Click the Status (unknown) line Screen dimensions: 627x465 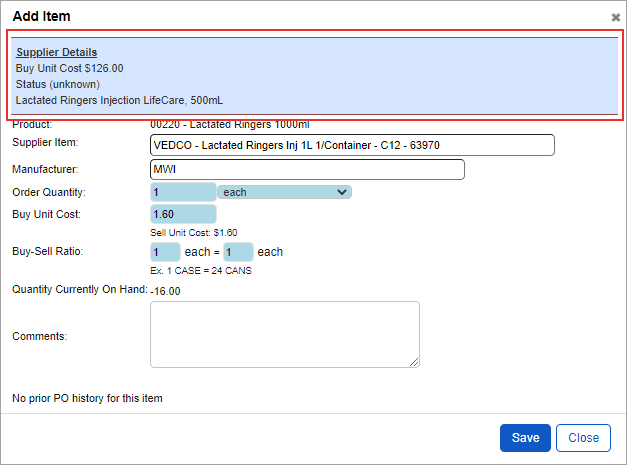tap(58, 84)
